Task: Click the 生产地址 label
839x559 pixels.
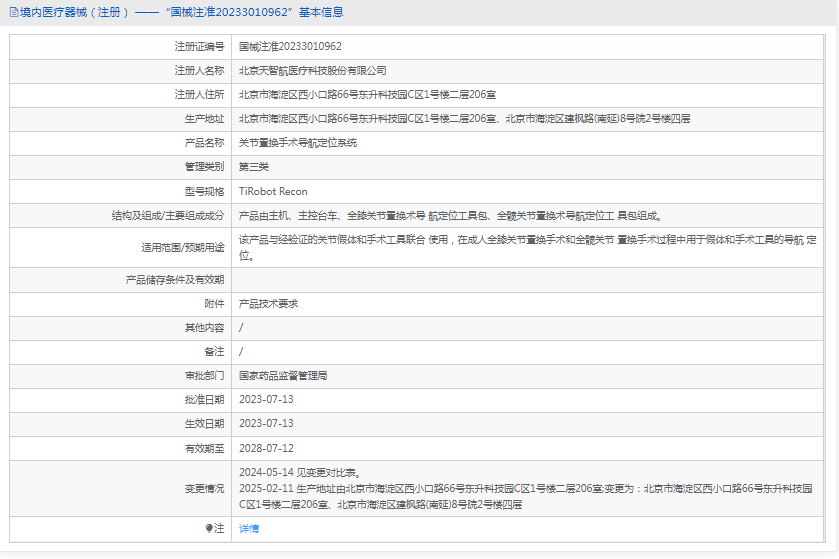Action: click(204, 119)
